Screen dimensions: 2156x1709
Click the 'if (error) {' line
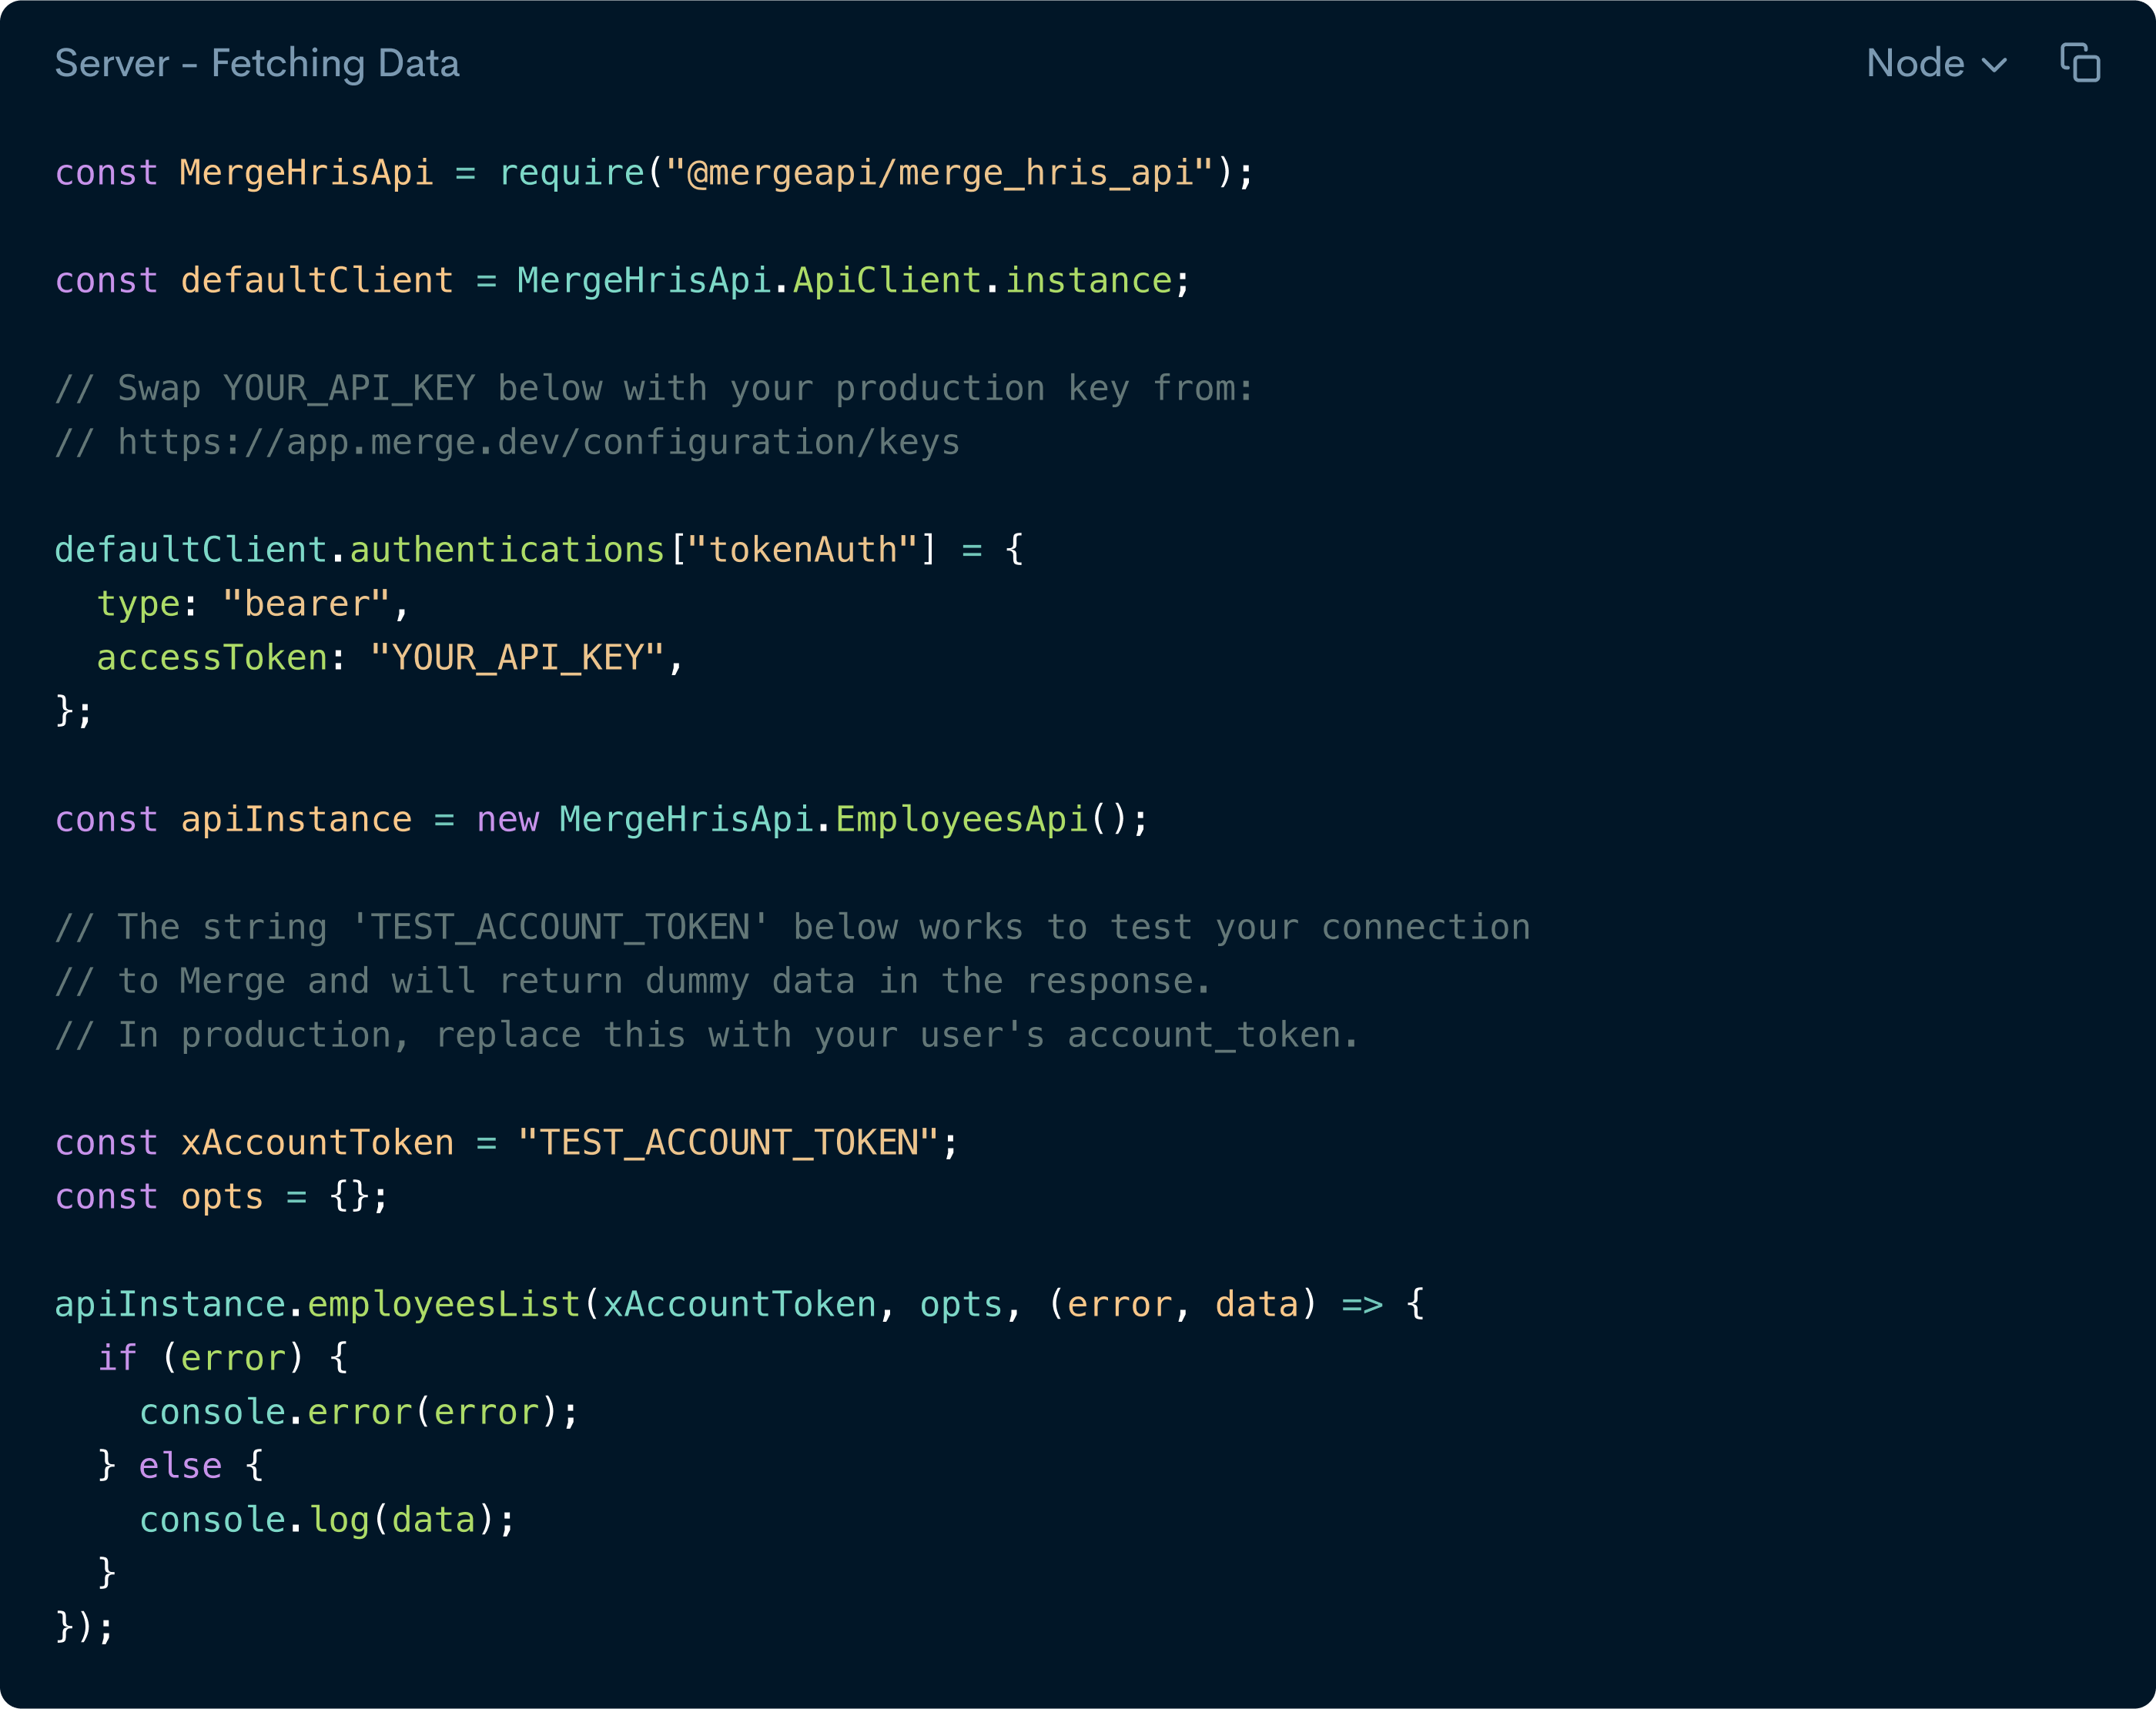(x=223, y=1358)
